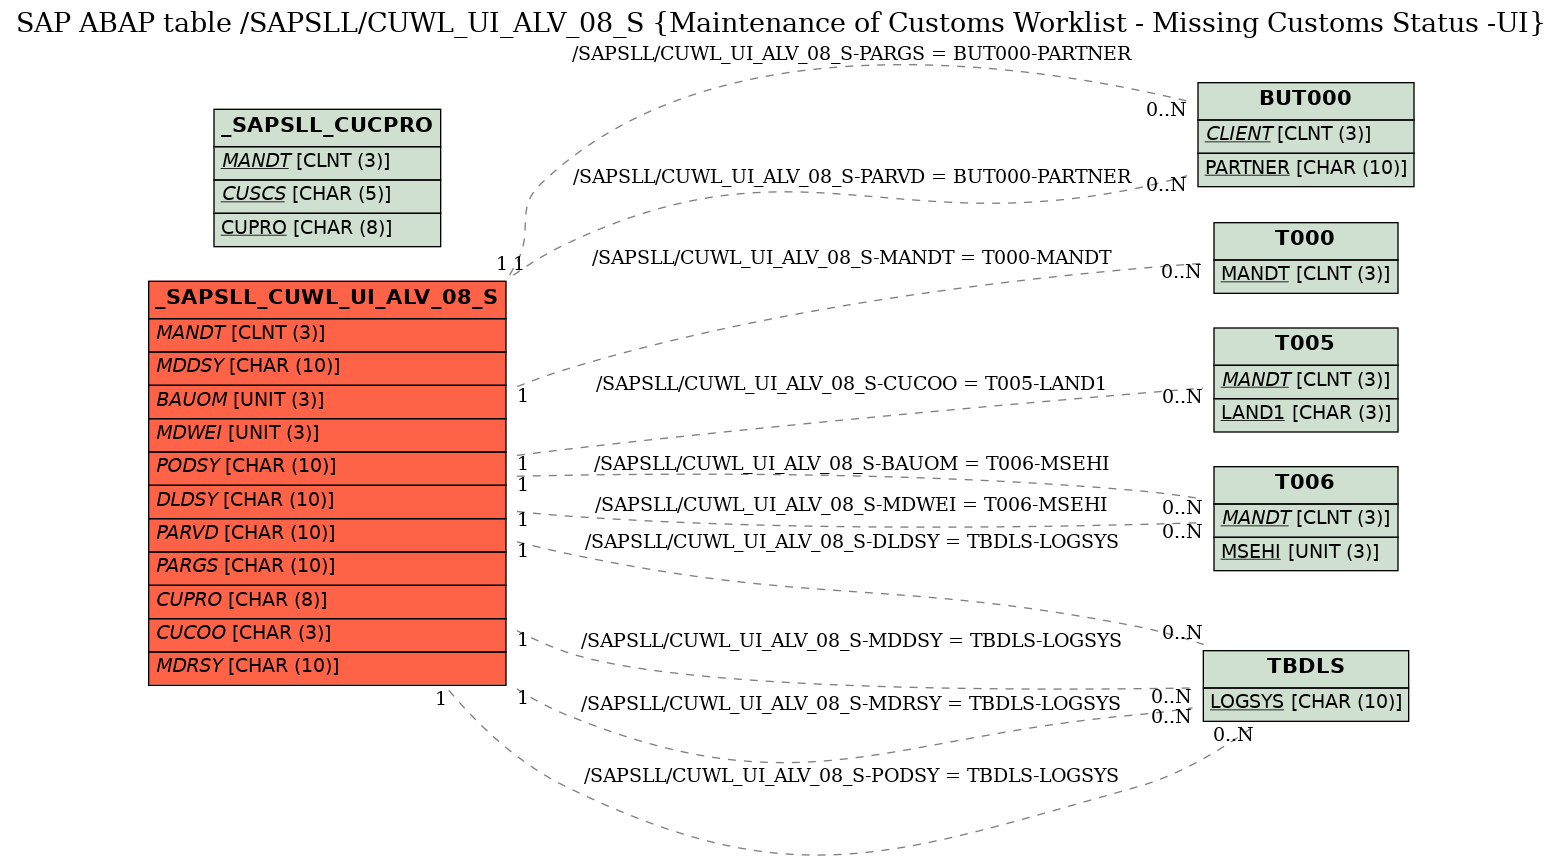Select MANDT field in T005 table

(x=1305, y=381)
